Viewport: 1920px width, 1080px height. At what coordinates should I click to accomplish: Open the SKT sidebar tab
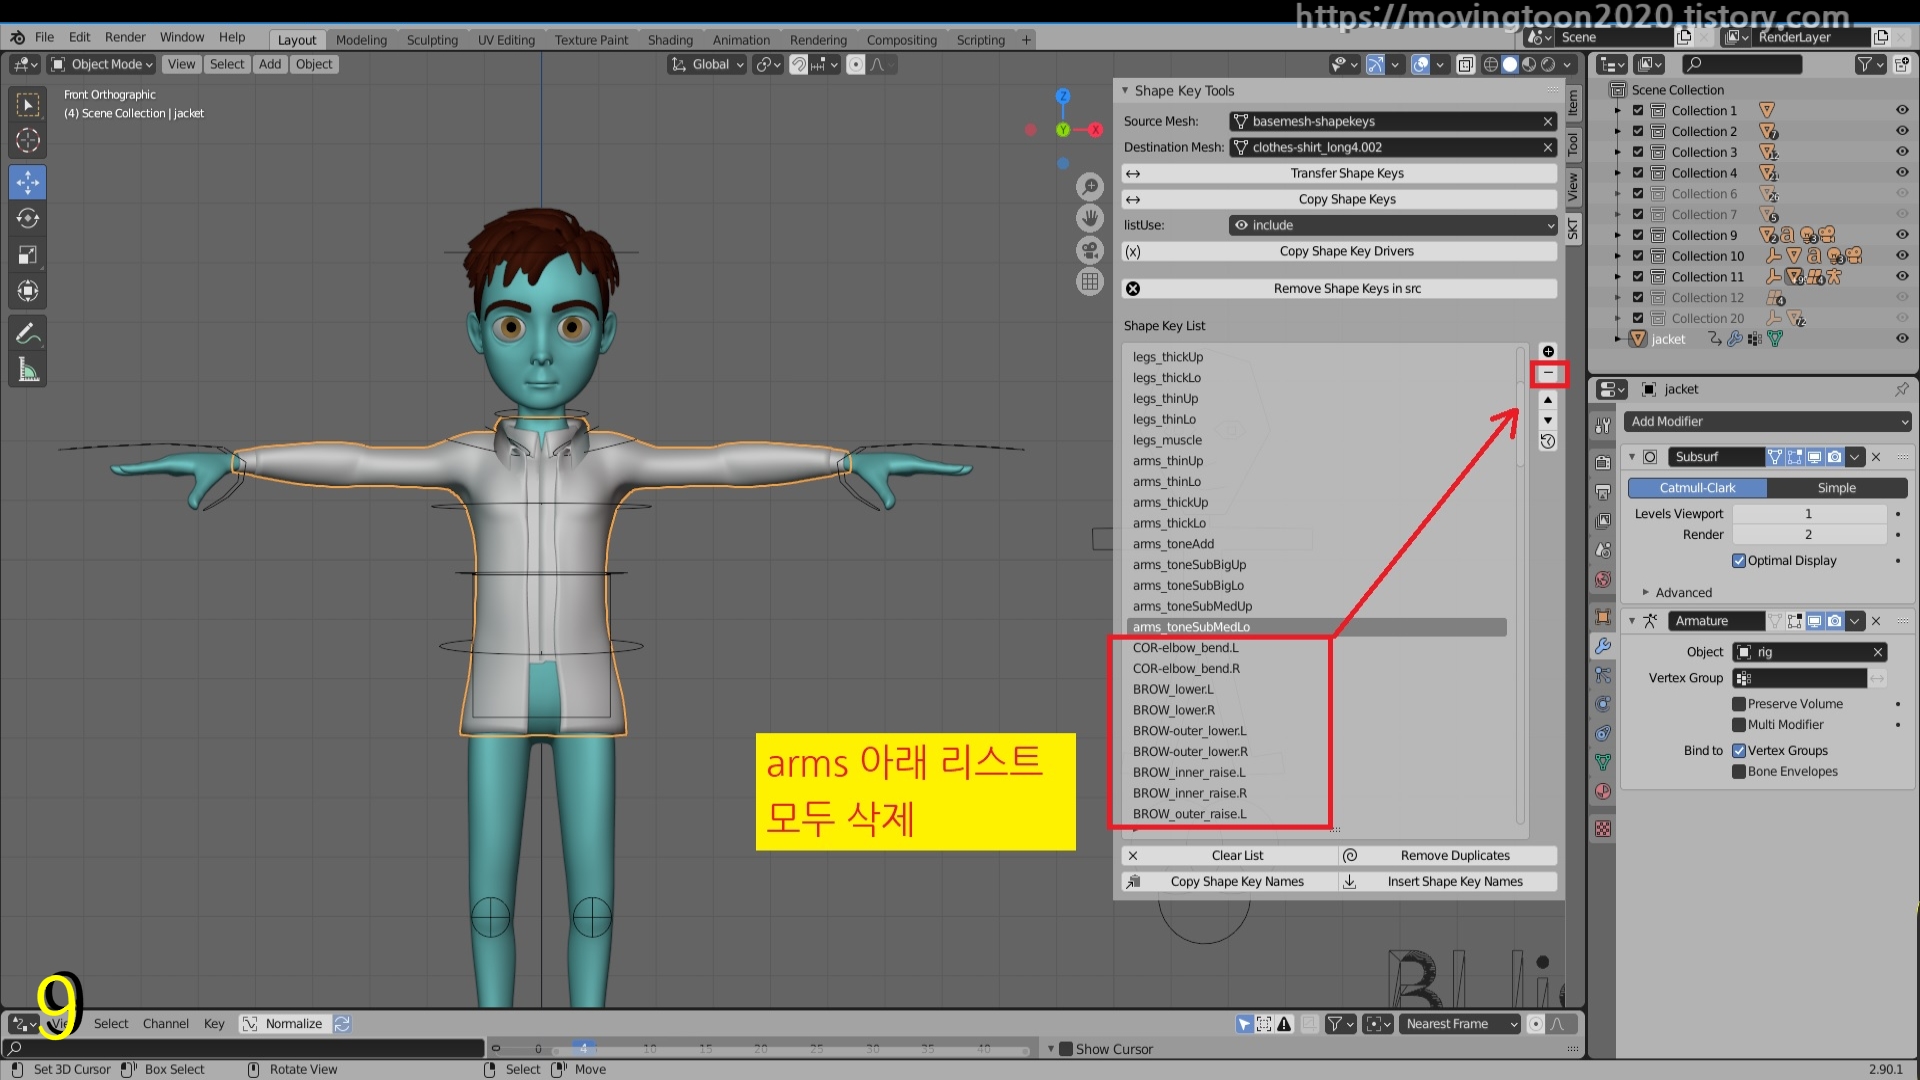pyautogui.click(x=1573, y=228)
